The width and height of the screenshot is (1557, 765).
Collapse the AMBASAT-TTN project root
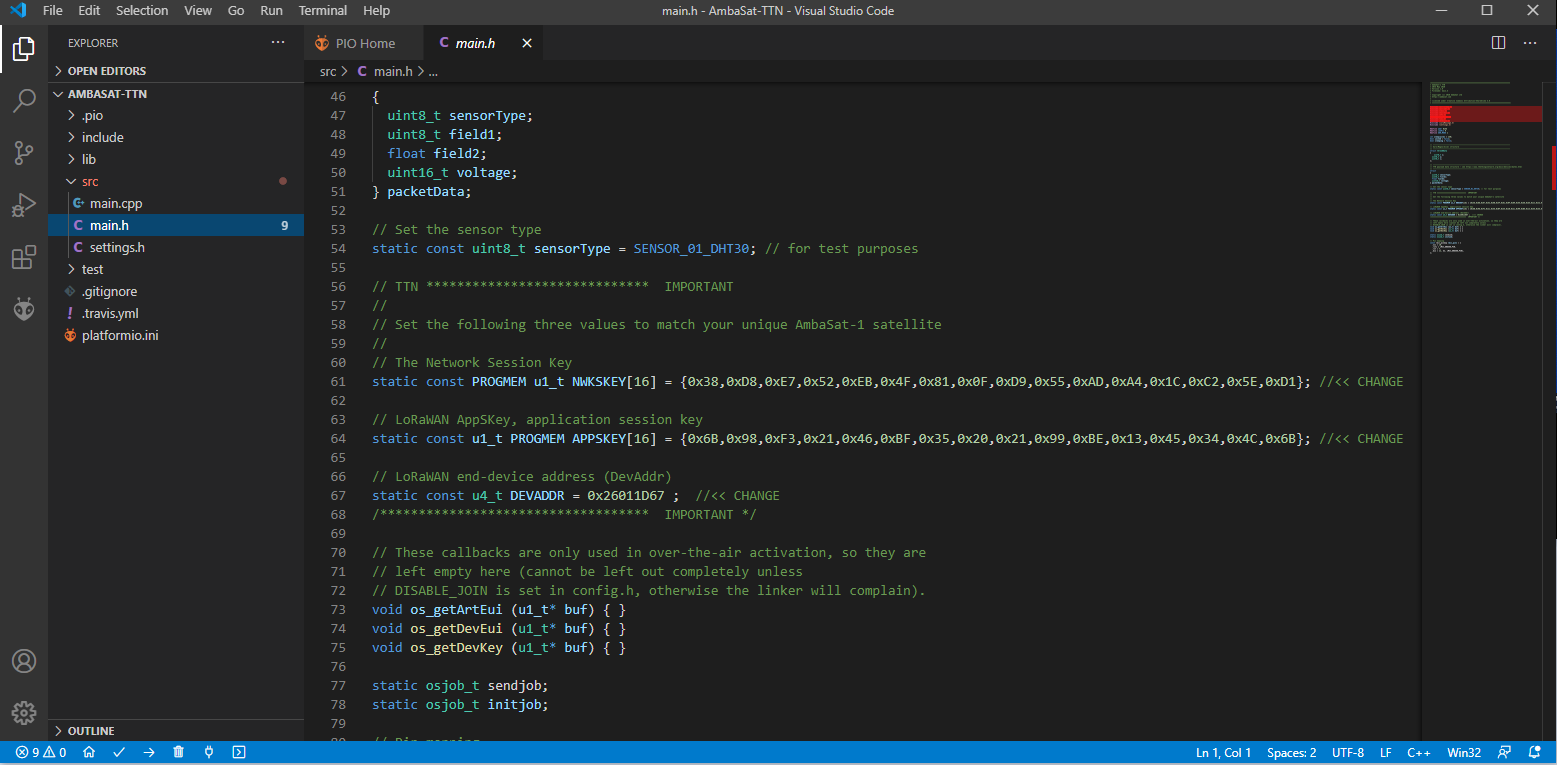176,94
